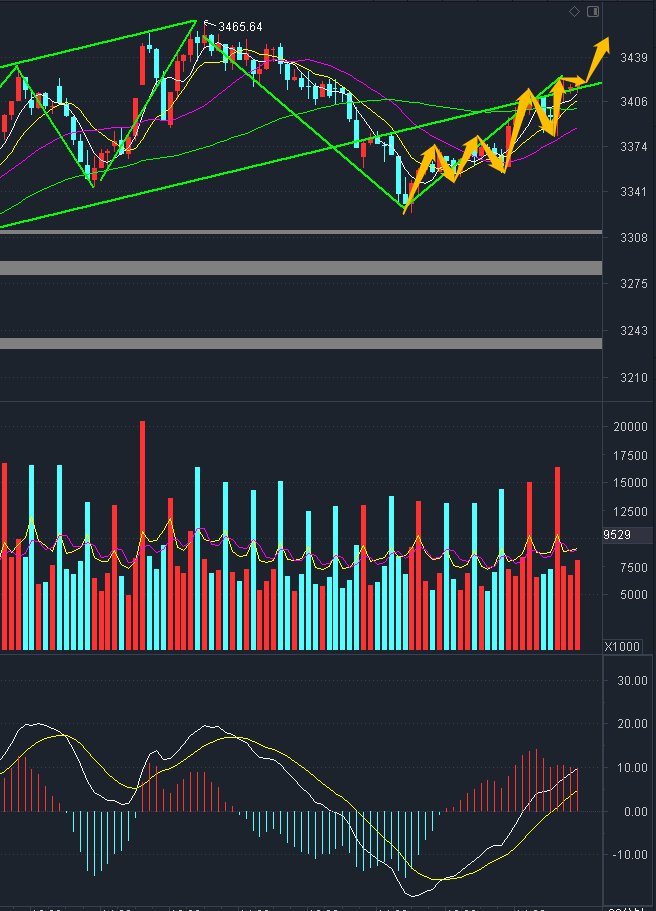Viewport: 656px width, 911px height.
Task: Click the 5000 volume axis label
Action: click(x=634, y=595)
